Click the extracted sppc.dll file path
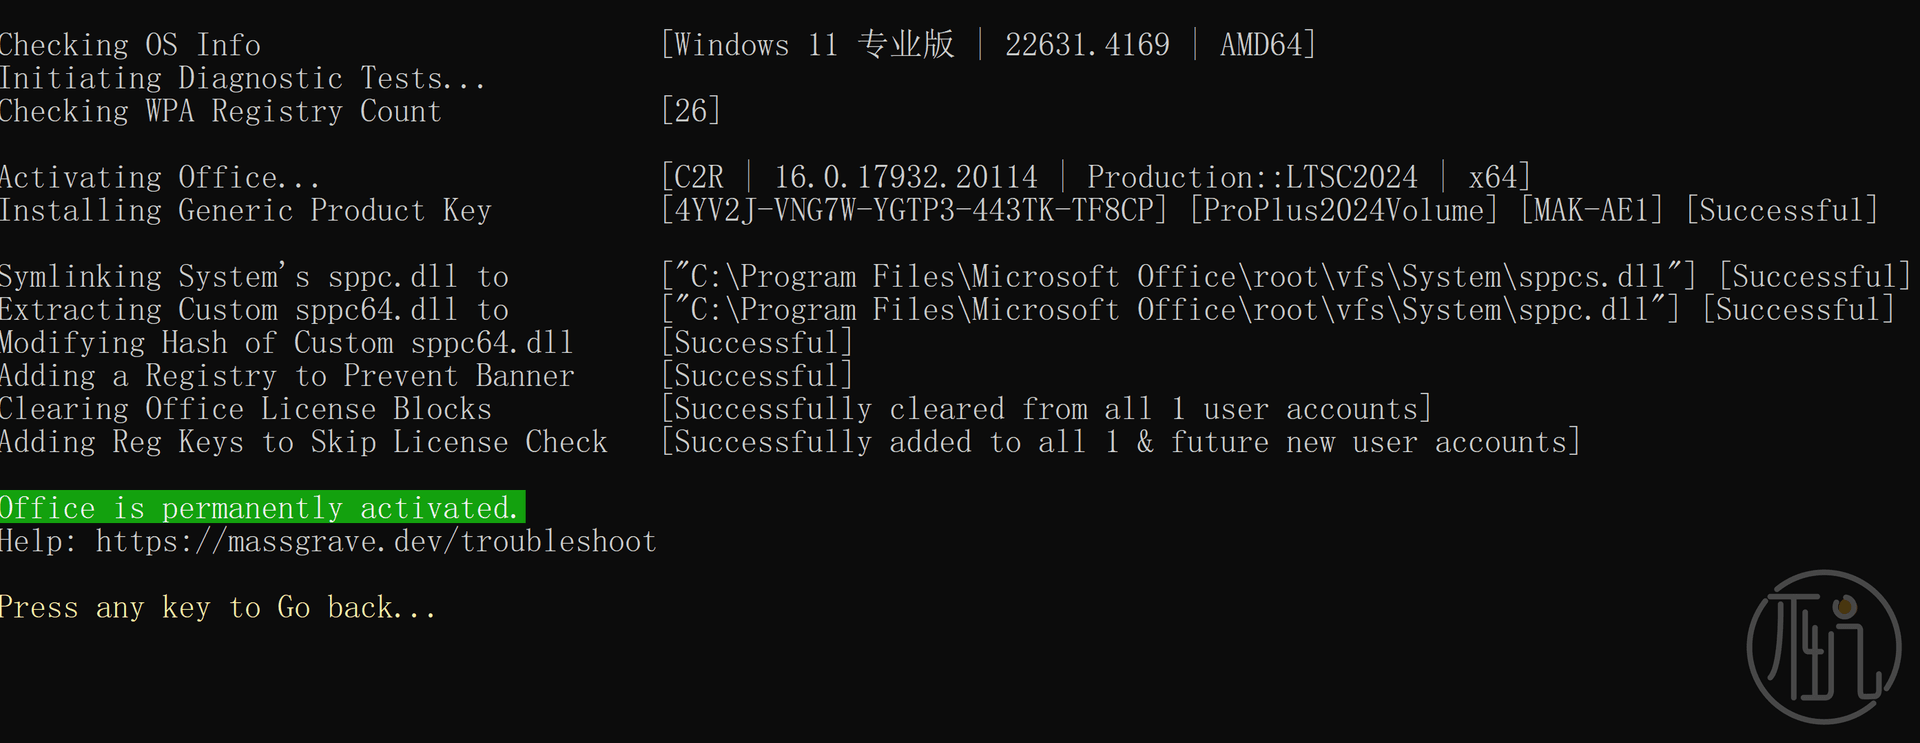 click(x=1170, y=310)
